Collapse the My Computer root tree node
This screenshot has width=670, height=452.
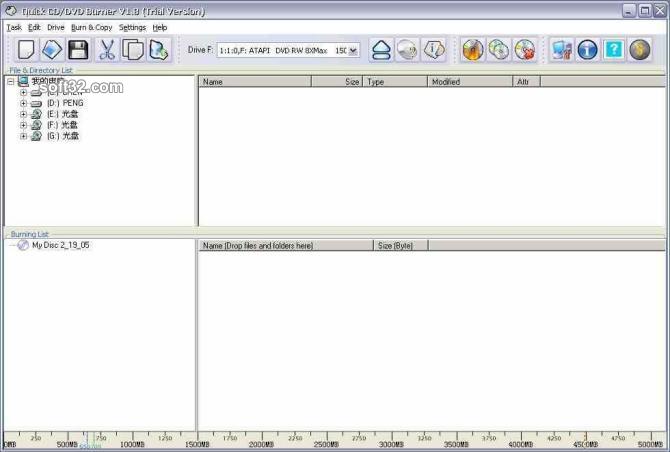click(x=11, y=81)
